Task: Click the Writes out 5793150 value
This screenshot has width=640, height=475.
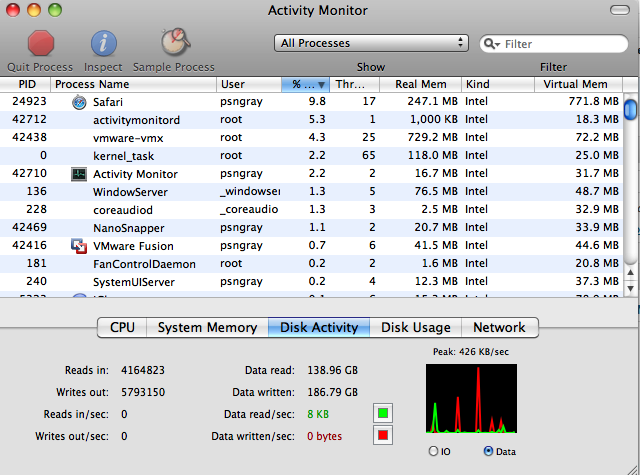Action: (x=143, y=393)
